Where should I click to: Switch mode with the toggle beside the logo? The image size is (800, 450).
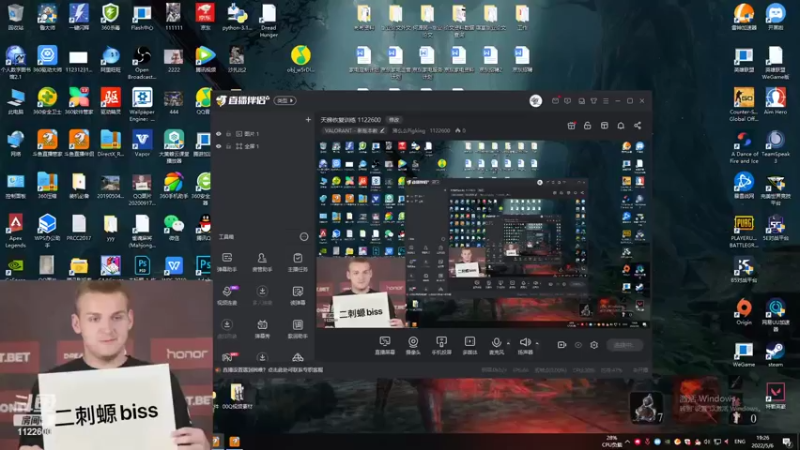coord(285,101)
